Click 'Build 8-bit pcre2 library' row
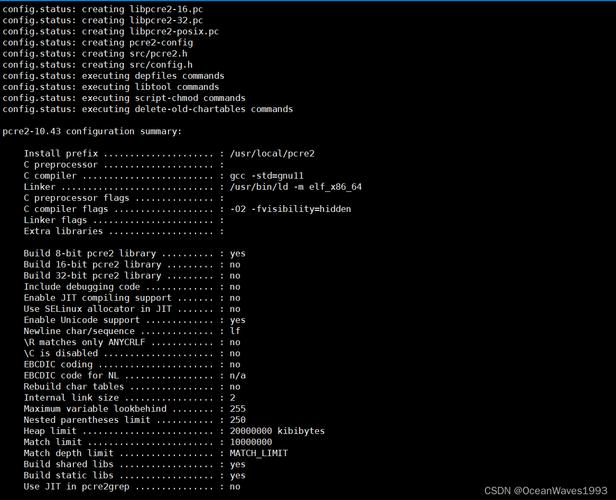This screenshot has height=500, width=616. pyautogui.click(x=135, y=253)
